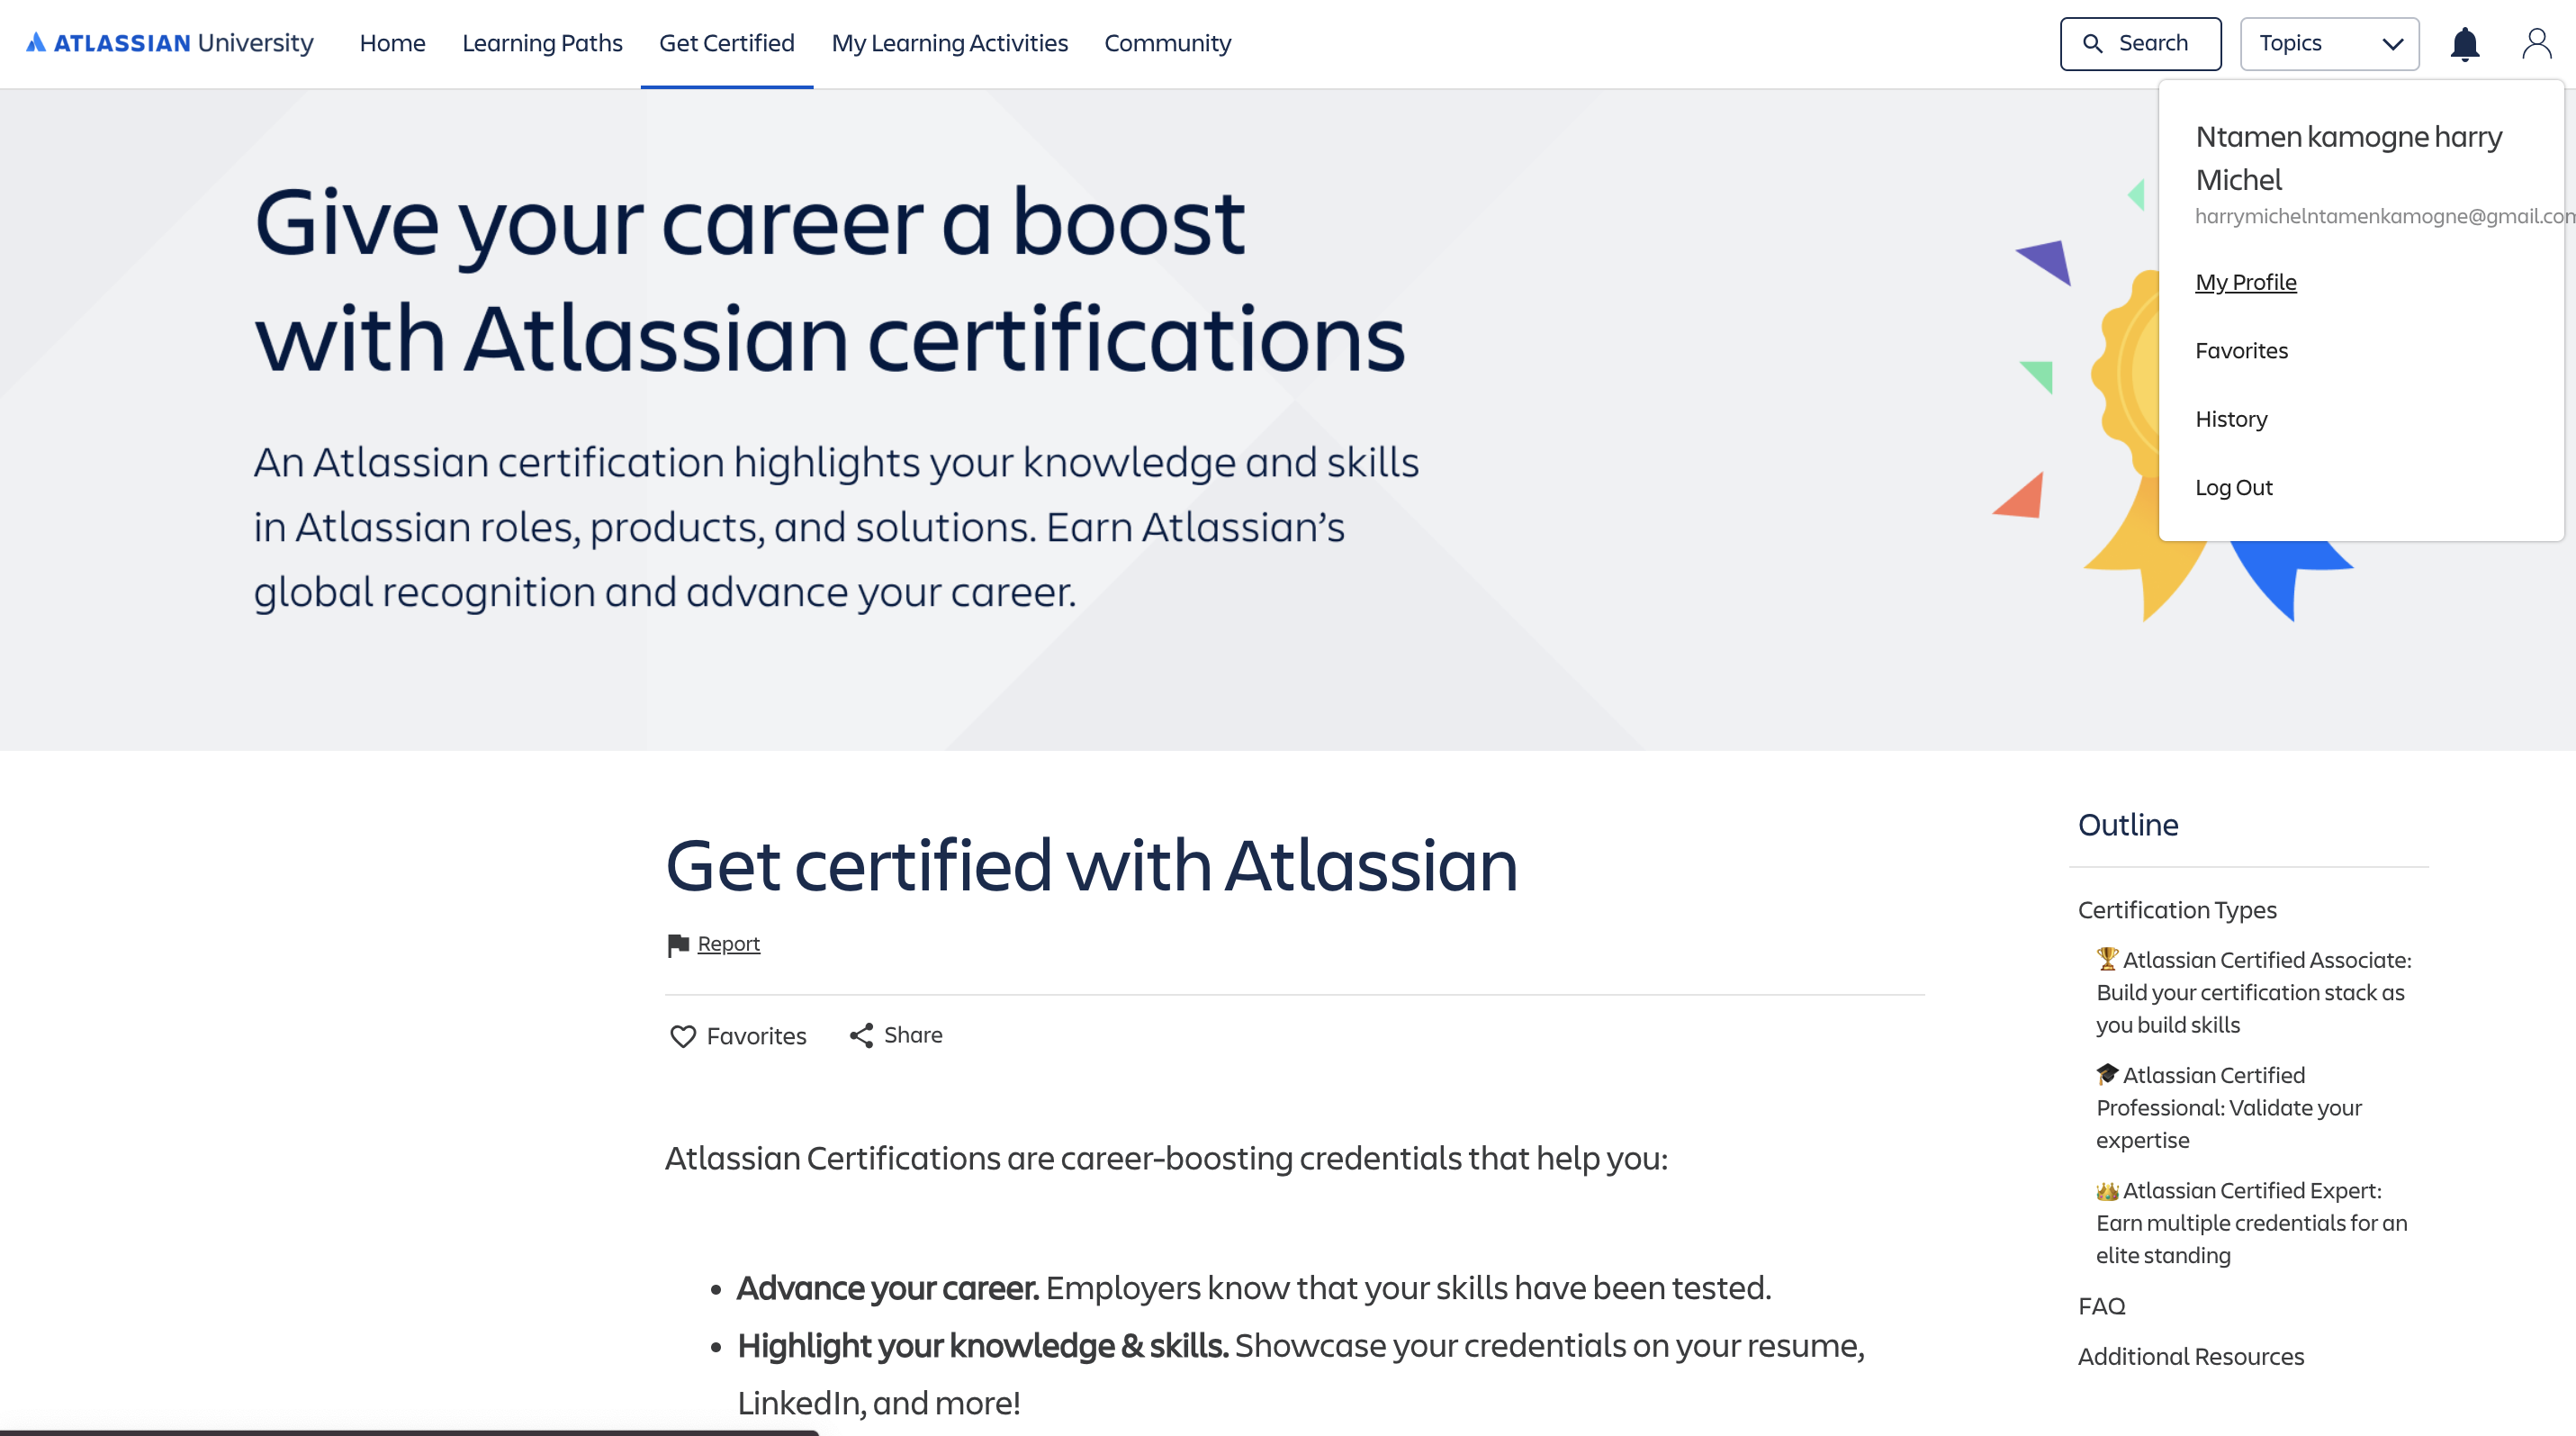The image size is (2576, 1436).
Task: Log out via the account menu
Action: pyautogui.click(x=2233, y=487)
